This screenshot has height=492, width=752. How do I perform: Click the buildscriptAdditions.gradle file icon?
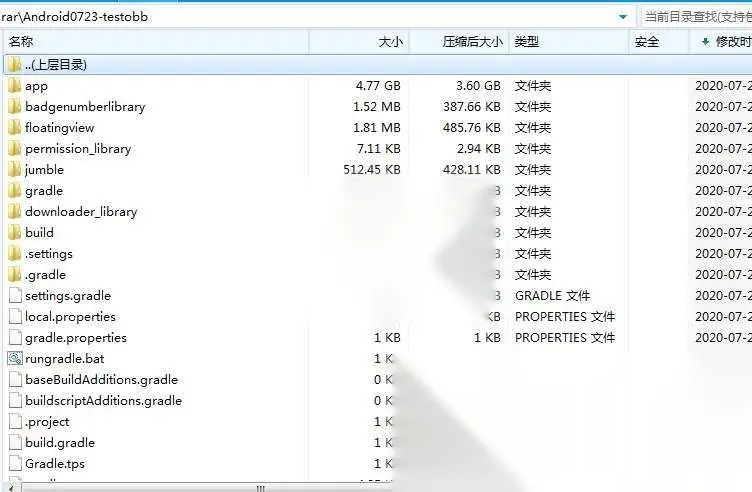(x=15, y=400)
